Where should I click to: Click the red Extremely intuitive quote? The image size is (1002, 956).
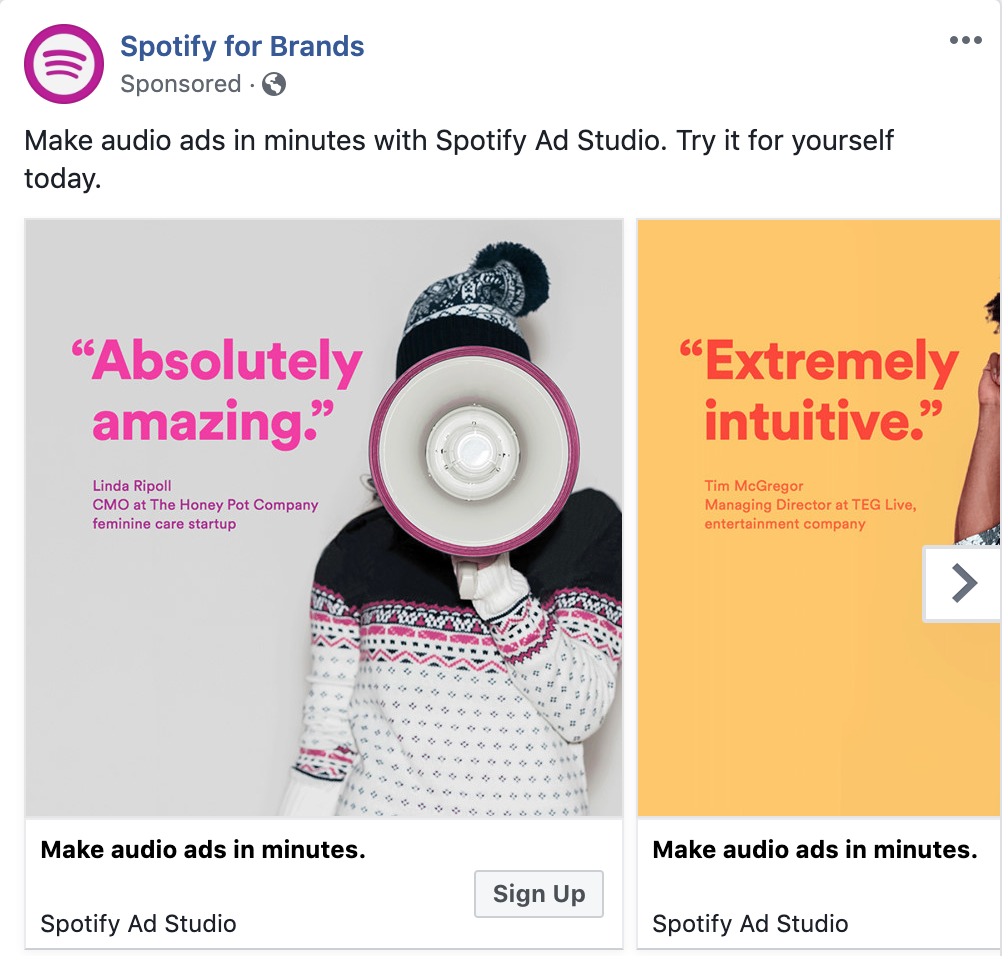(820, 391)
